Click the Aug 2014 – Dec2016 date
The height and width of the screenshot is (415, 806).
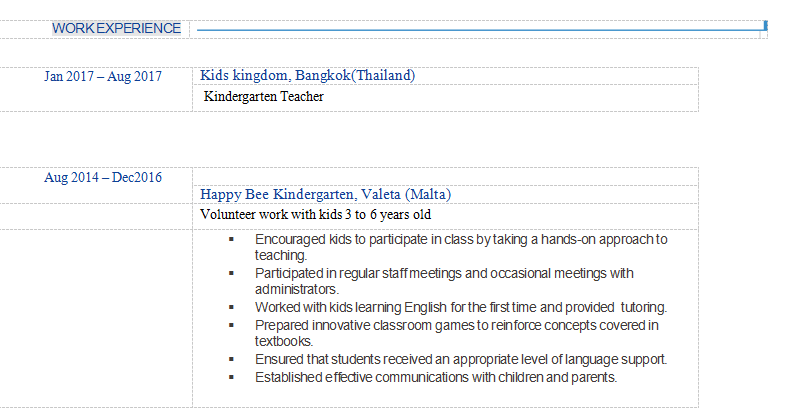tap(103, 177)
